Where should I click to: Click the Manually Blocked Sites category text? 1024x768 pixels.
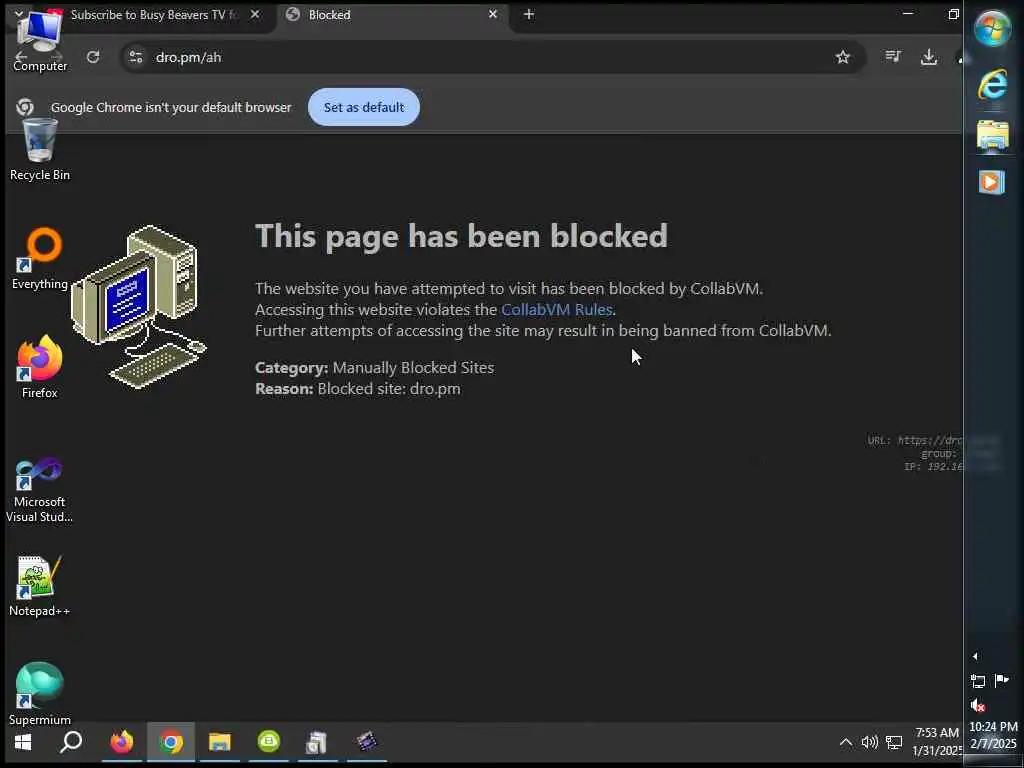pyautogui.click(x=413, y=368)
